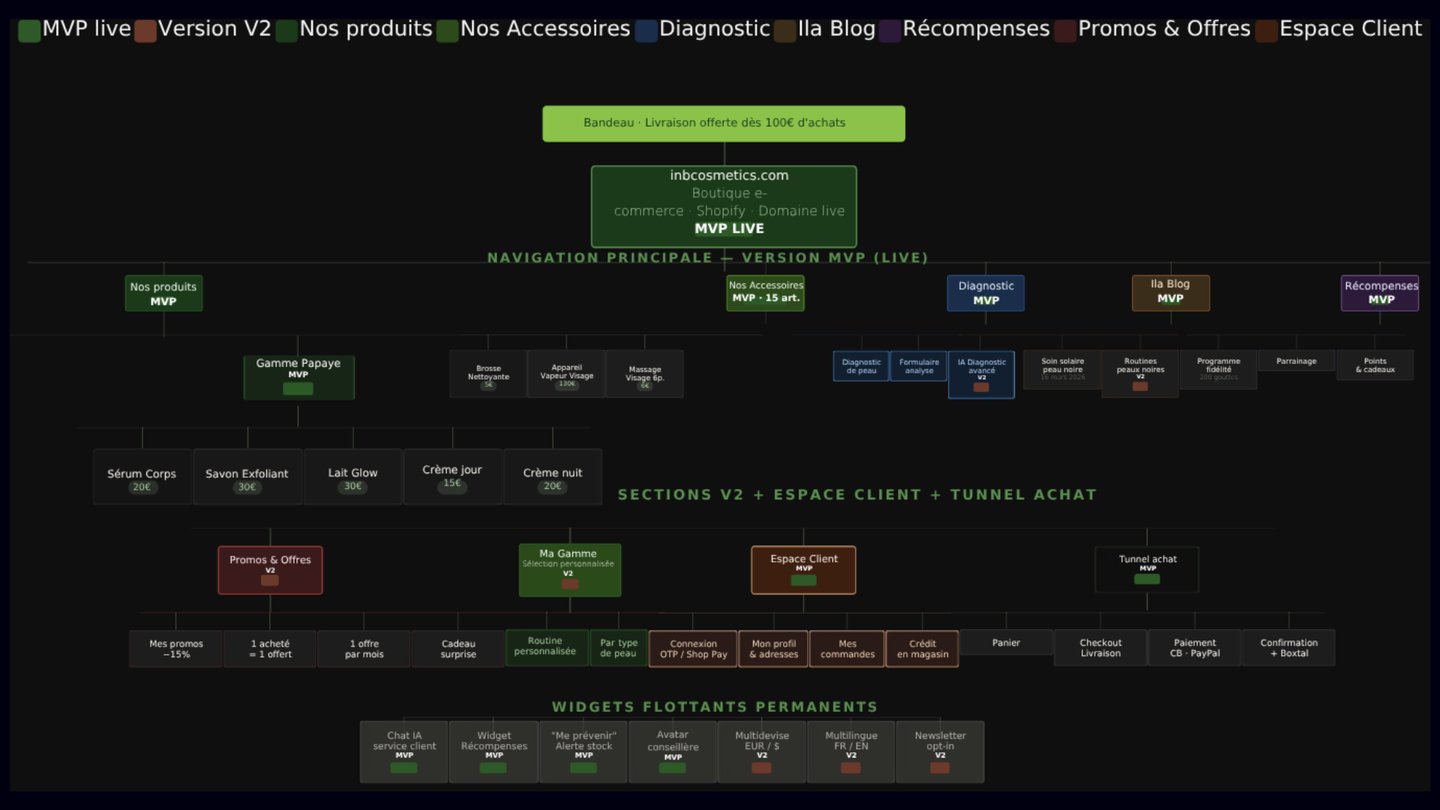The height and width of the screenshot is (810, 1440).
Task: Select the Par type de peau box
Action: tap(618, 647)
